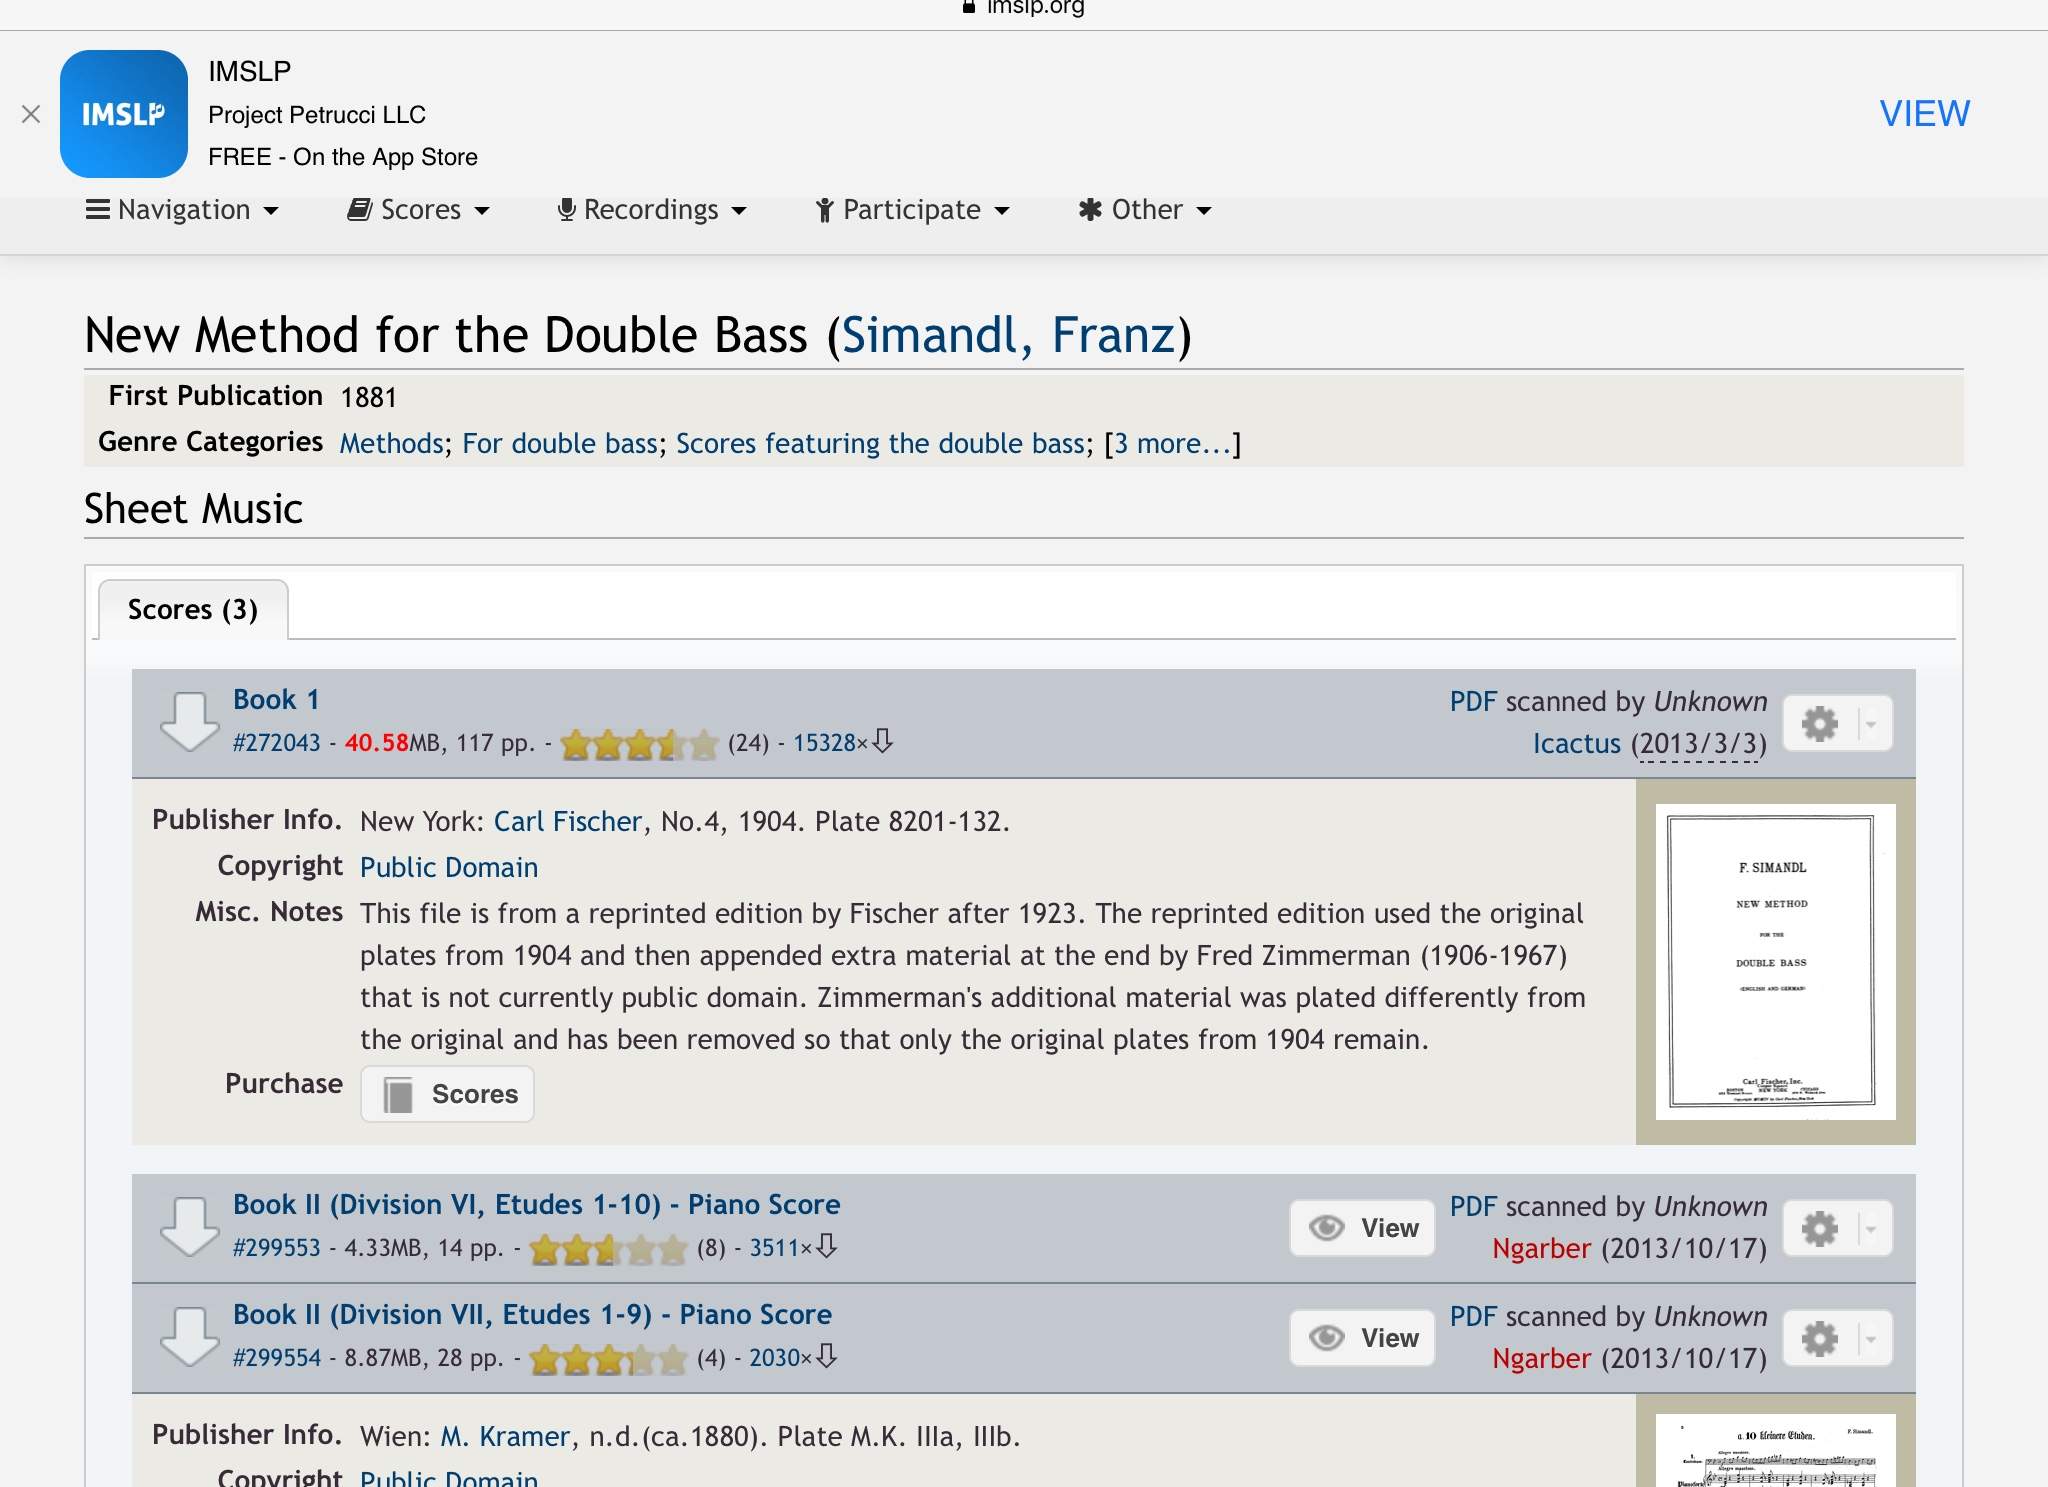Click the Purchase Scores button

[447, 1094]
